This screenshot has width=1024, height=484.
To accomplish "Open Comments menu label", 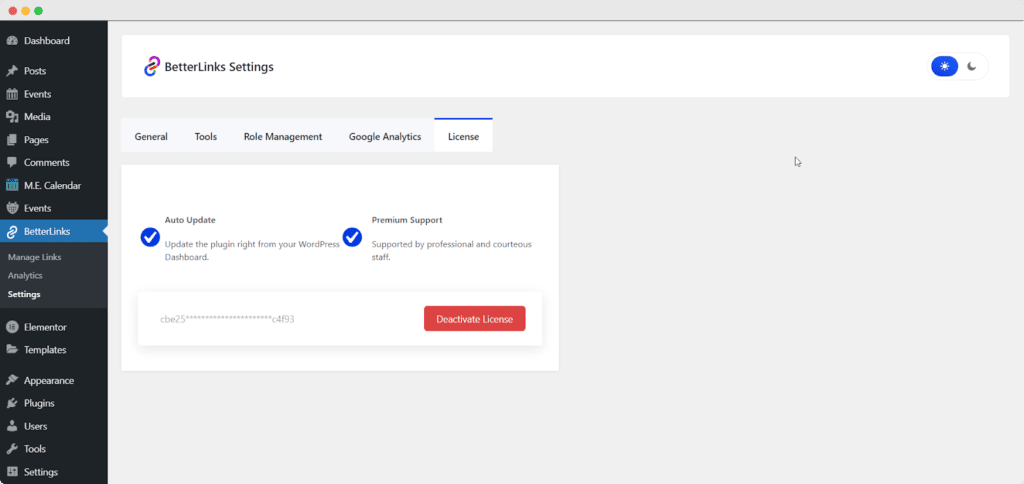I will click(46, 163).
